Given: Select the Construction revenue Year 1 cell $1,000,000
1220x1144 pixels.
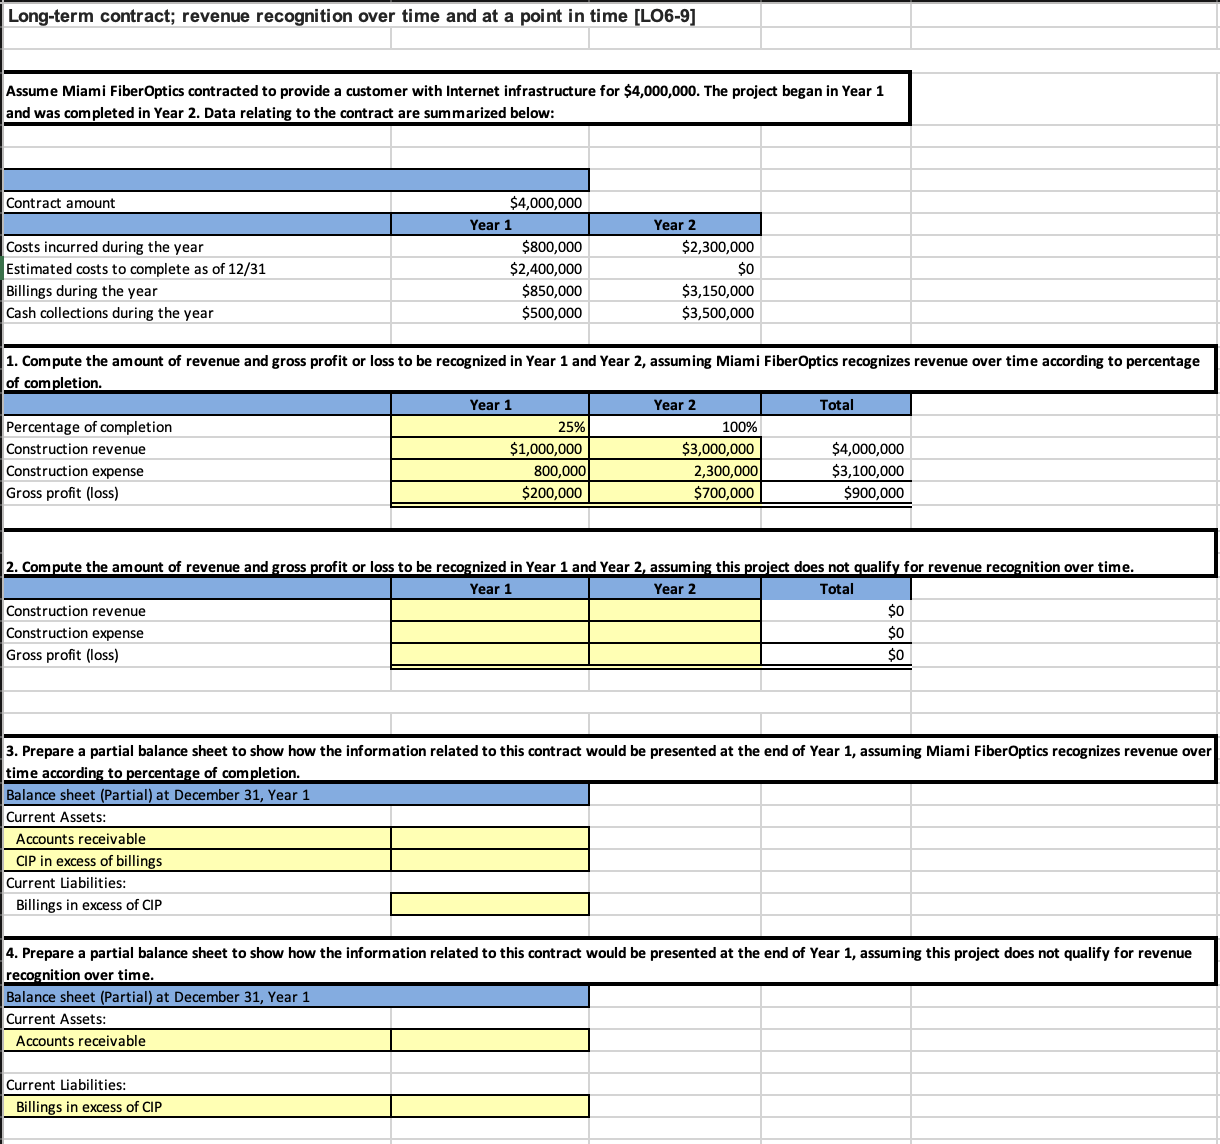Looking at the screenshot, I should point(489,448).
